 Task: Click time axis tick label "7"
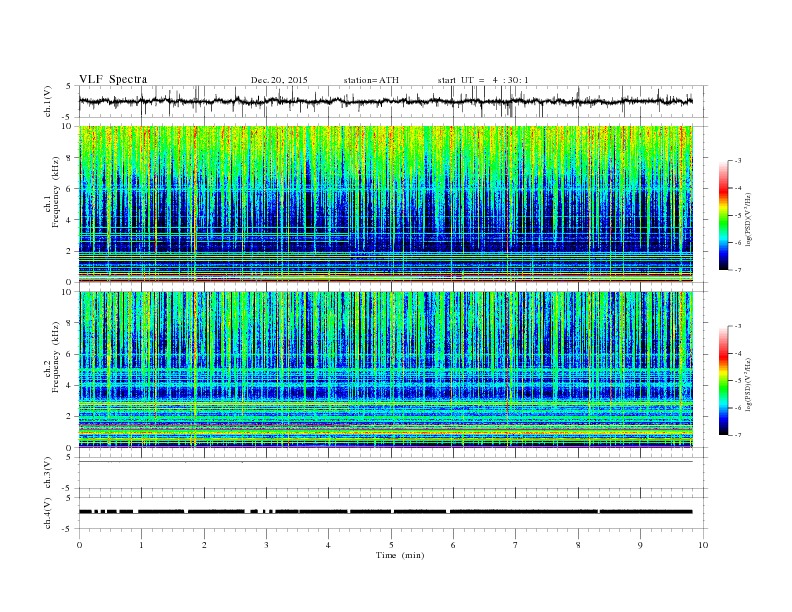(516, 545)
